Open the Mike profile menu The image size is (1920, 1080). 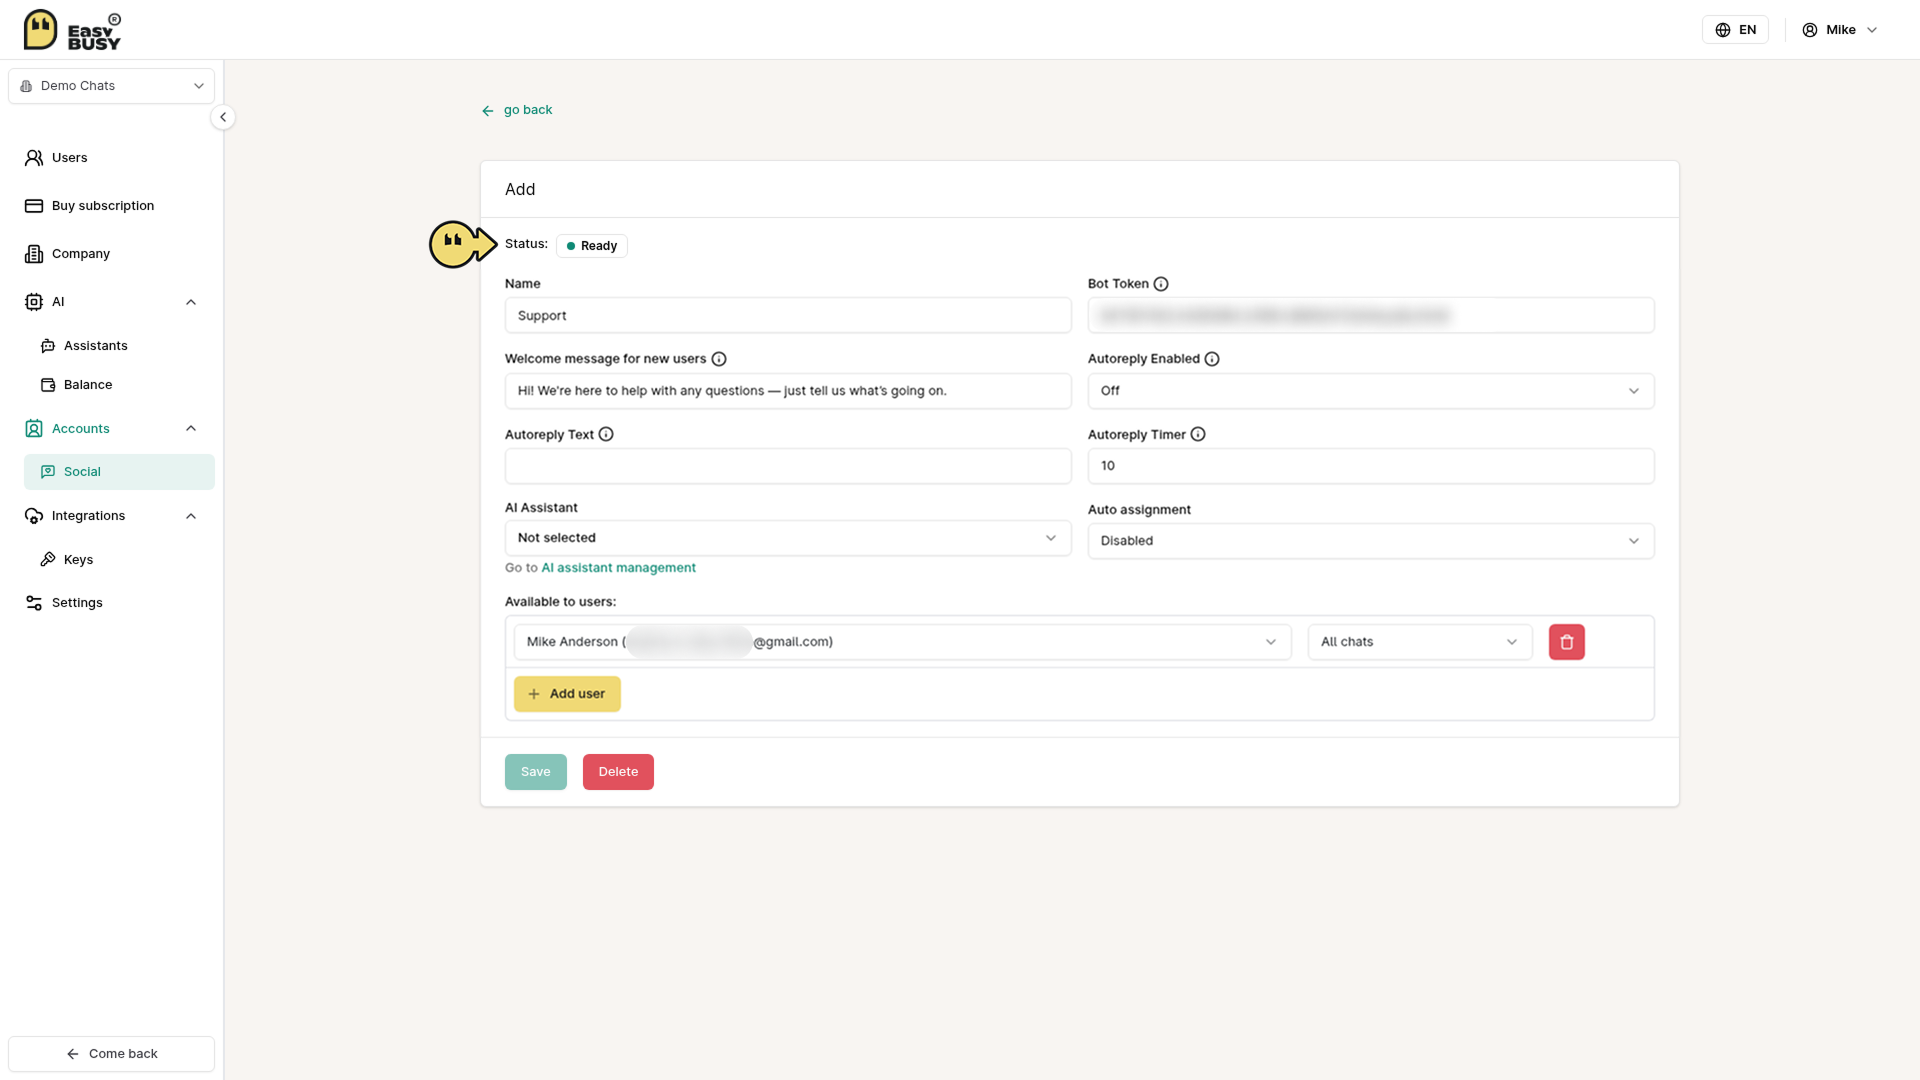(1840, 30)
